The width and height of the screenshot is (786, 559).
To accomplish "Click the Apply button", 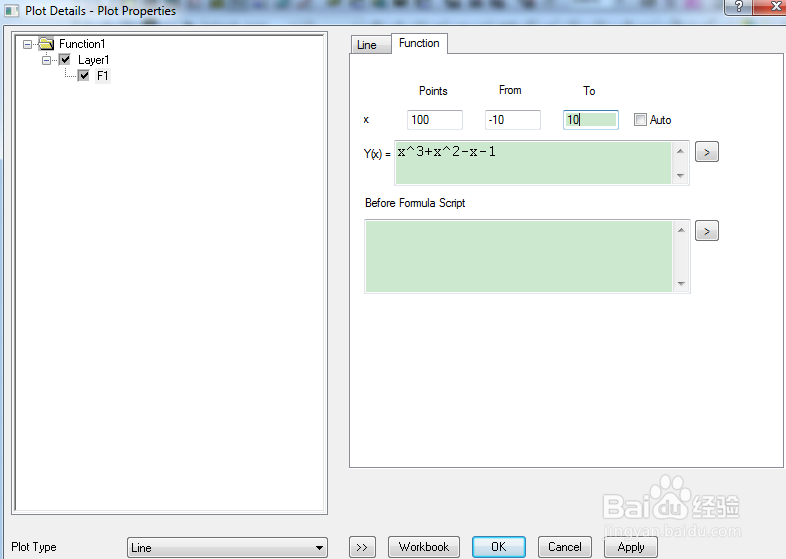I will (x=631, y=547).
